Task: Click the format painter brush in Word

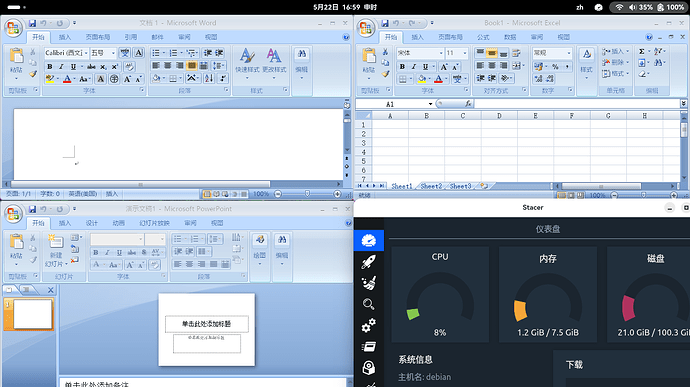Action: 33,74
